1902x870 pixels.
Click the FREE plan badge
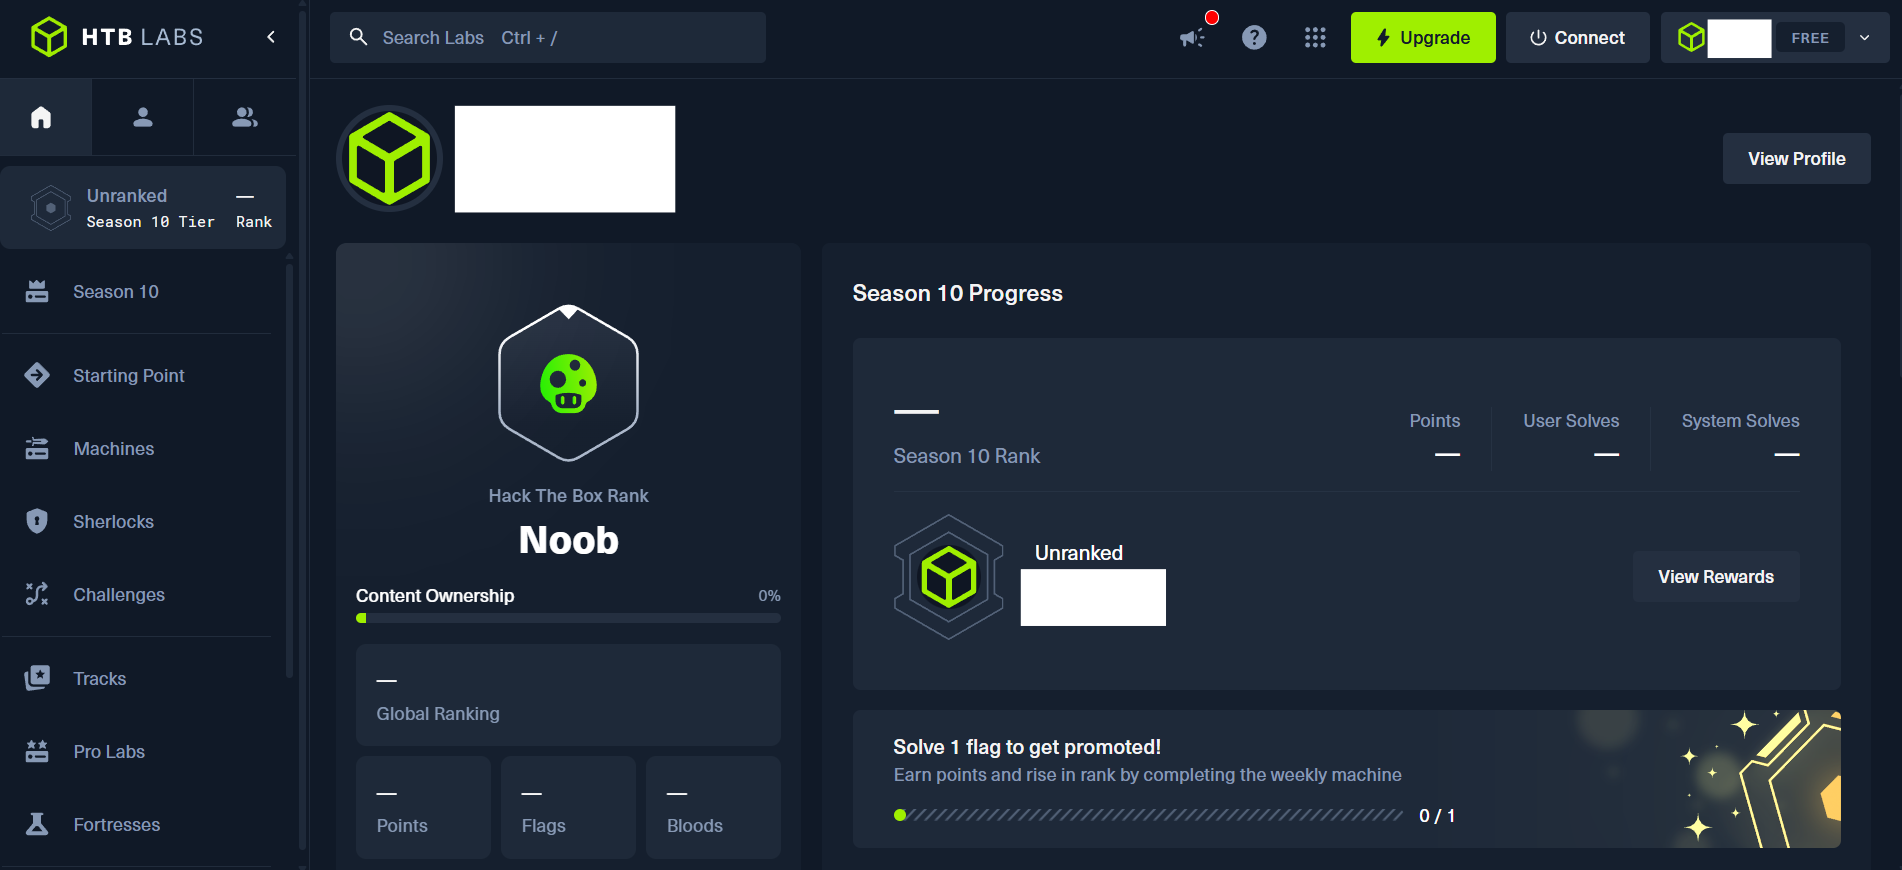(x=1810, y=38)
